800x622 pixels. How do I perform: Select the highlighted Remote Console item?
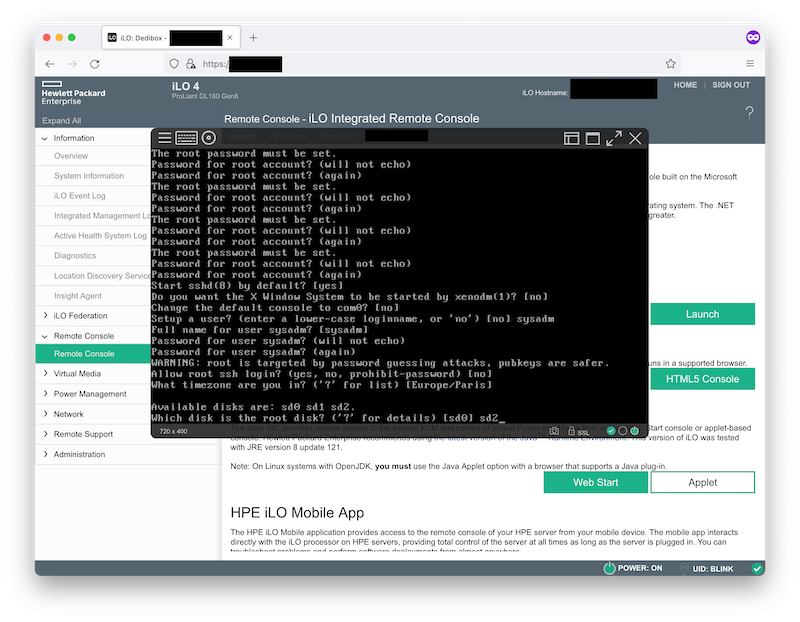[x=93, y=354]
